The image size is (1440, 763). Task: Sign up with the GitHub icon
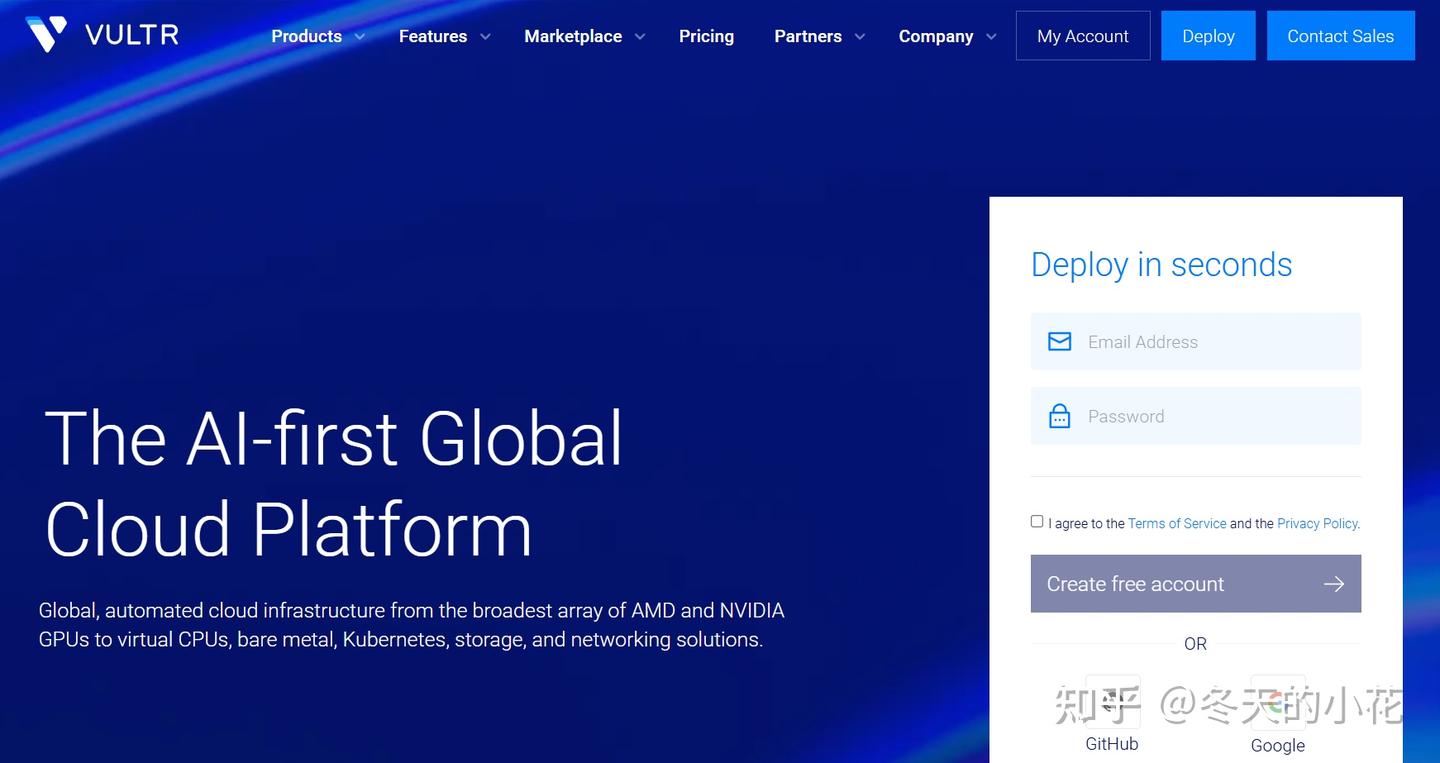pyautogui.click(x=1112, y=702)
